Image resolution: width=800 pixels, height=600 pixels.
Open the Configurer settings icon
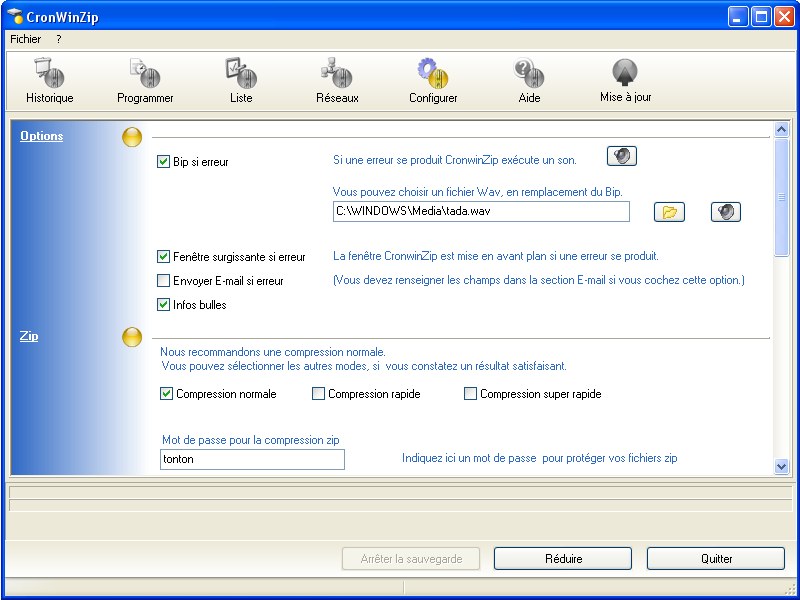click(433, 81)
